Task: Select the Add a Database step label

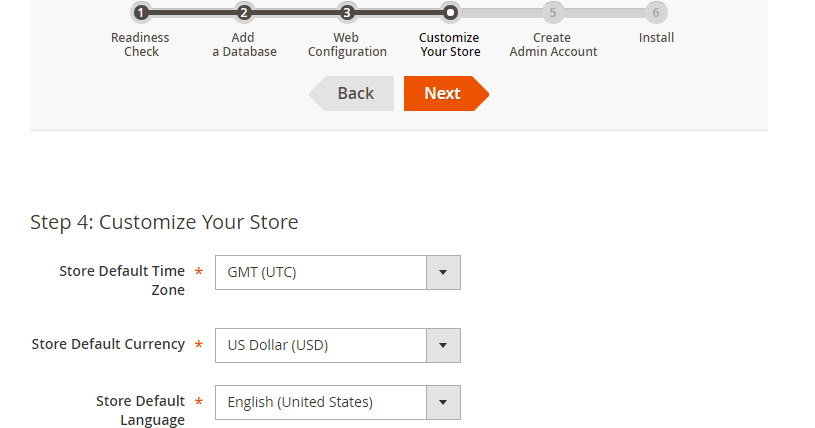Action: (244, 45)
